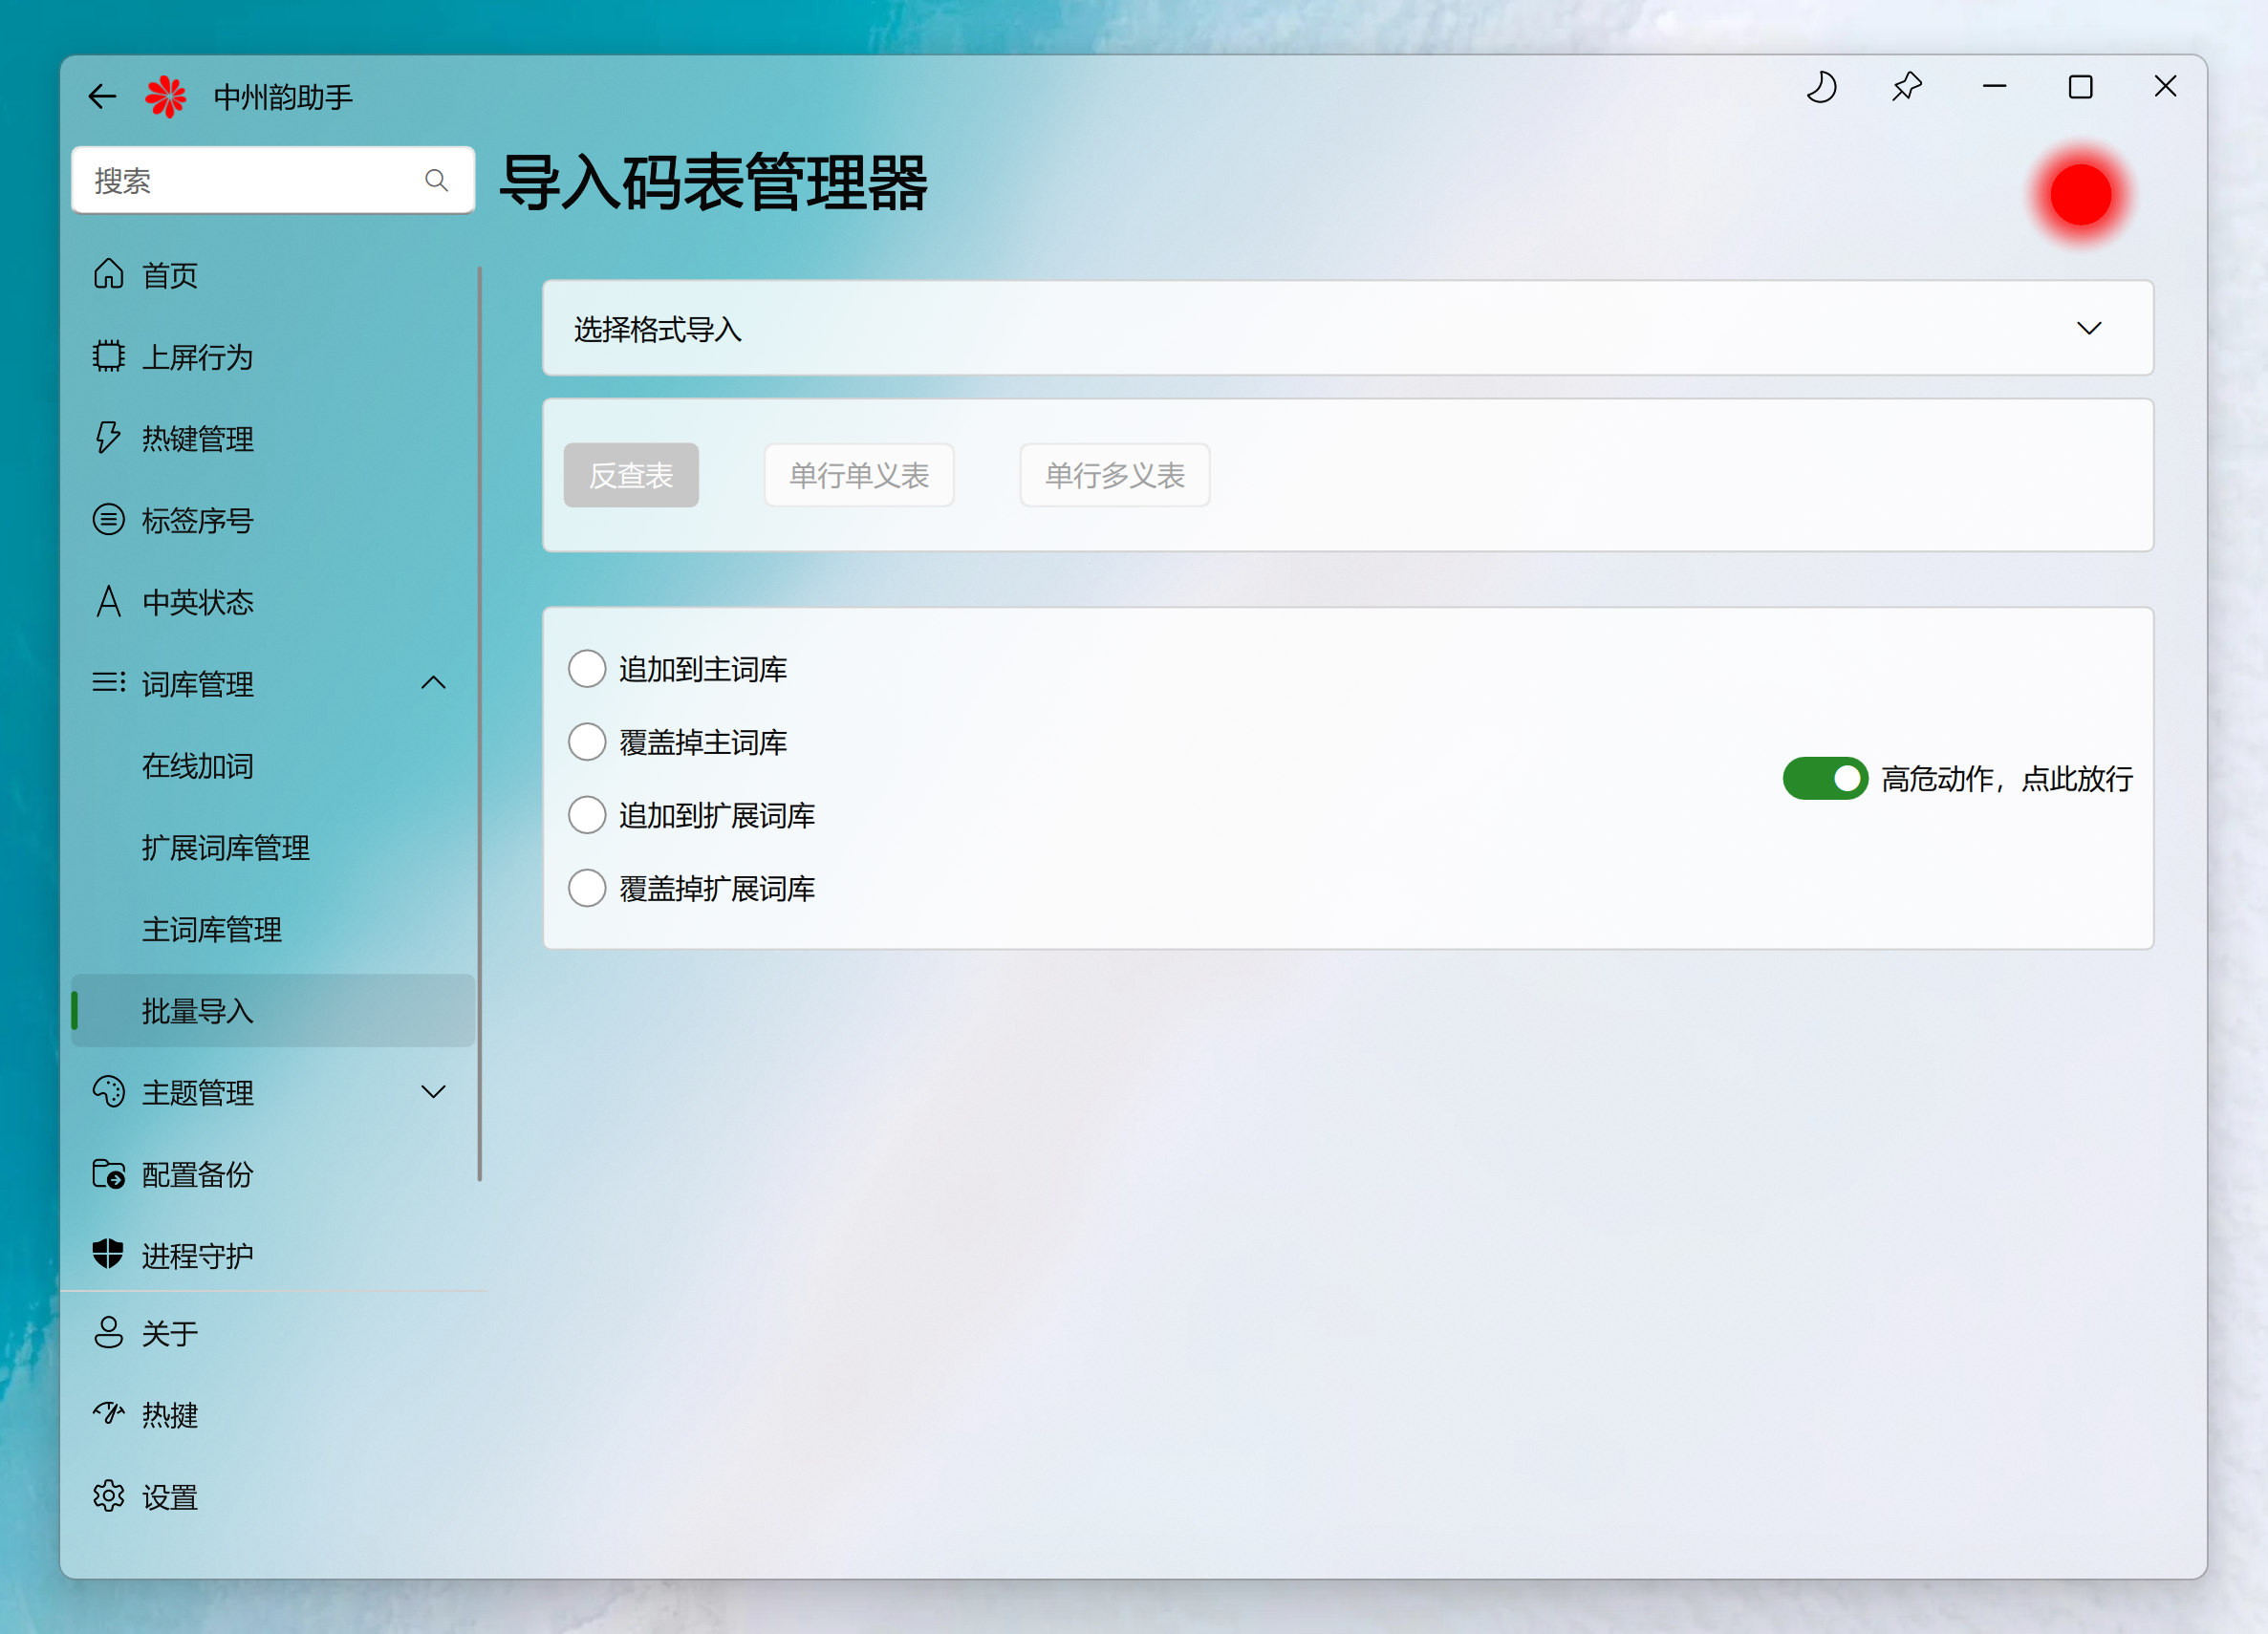Open 在线加词 submenu item
Screen dimensions: 2268x1634
(x=198, y=766)
